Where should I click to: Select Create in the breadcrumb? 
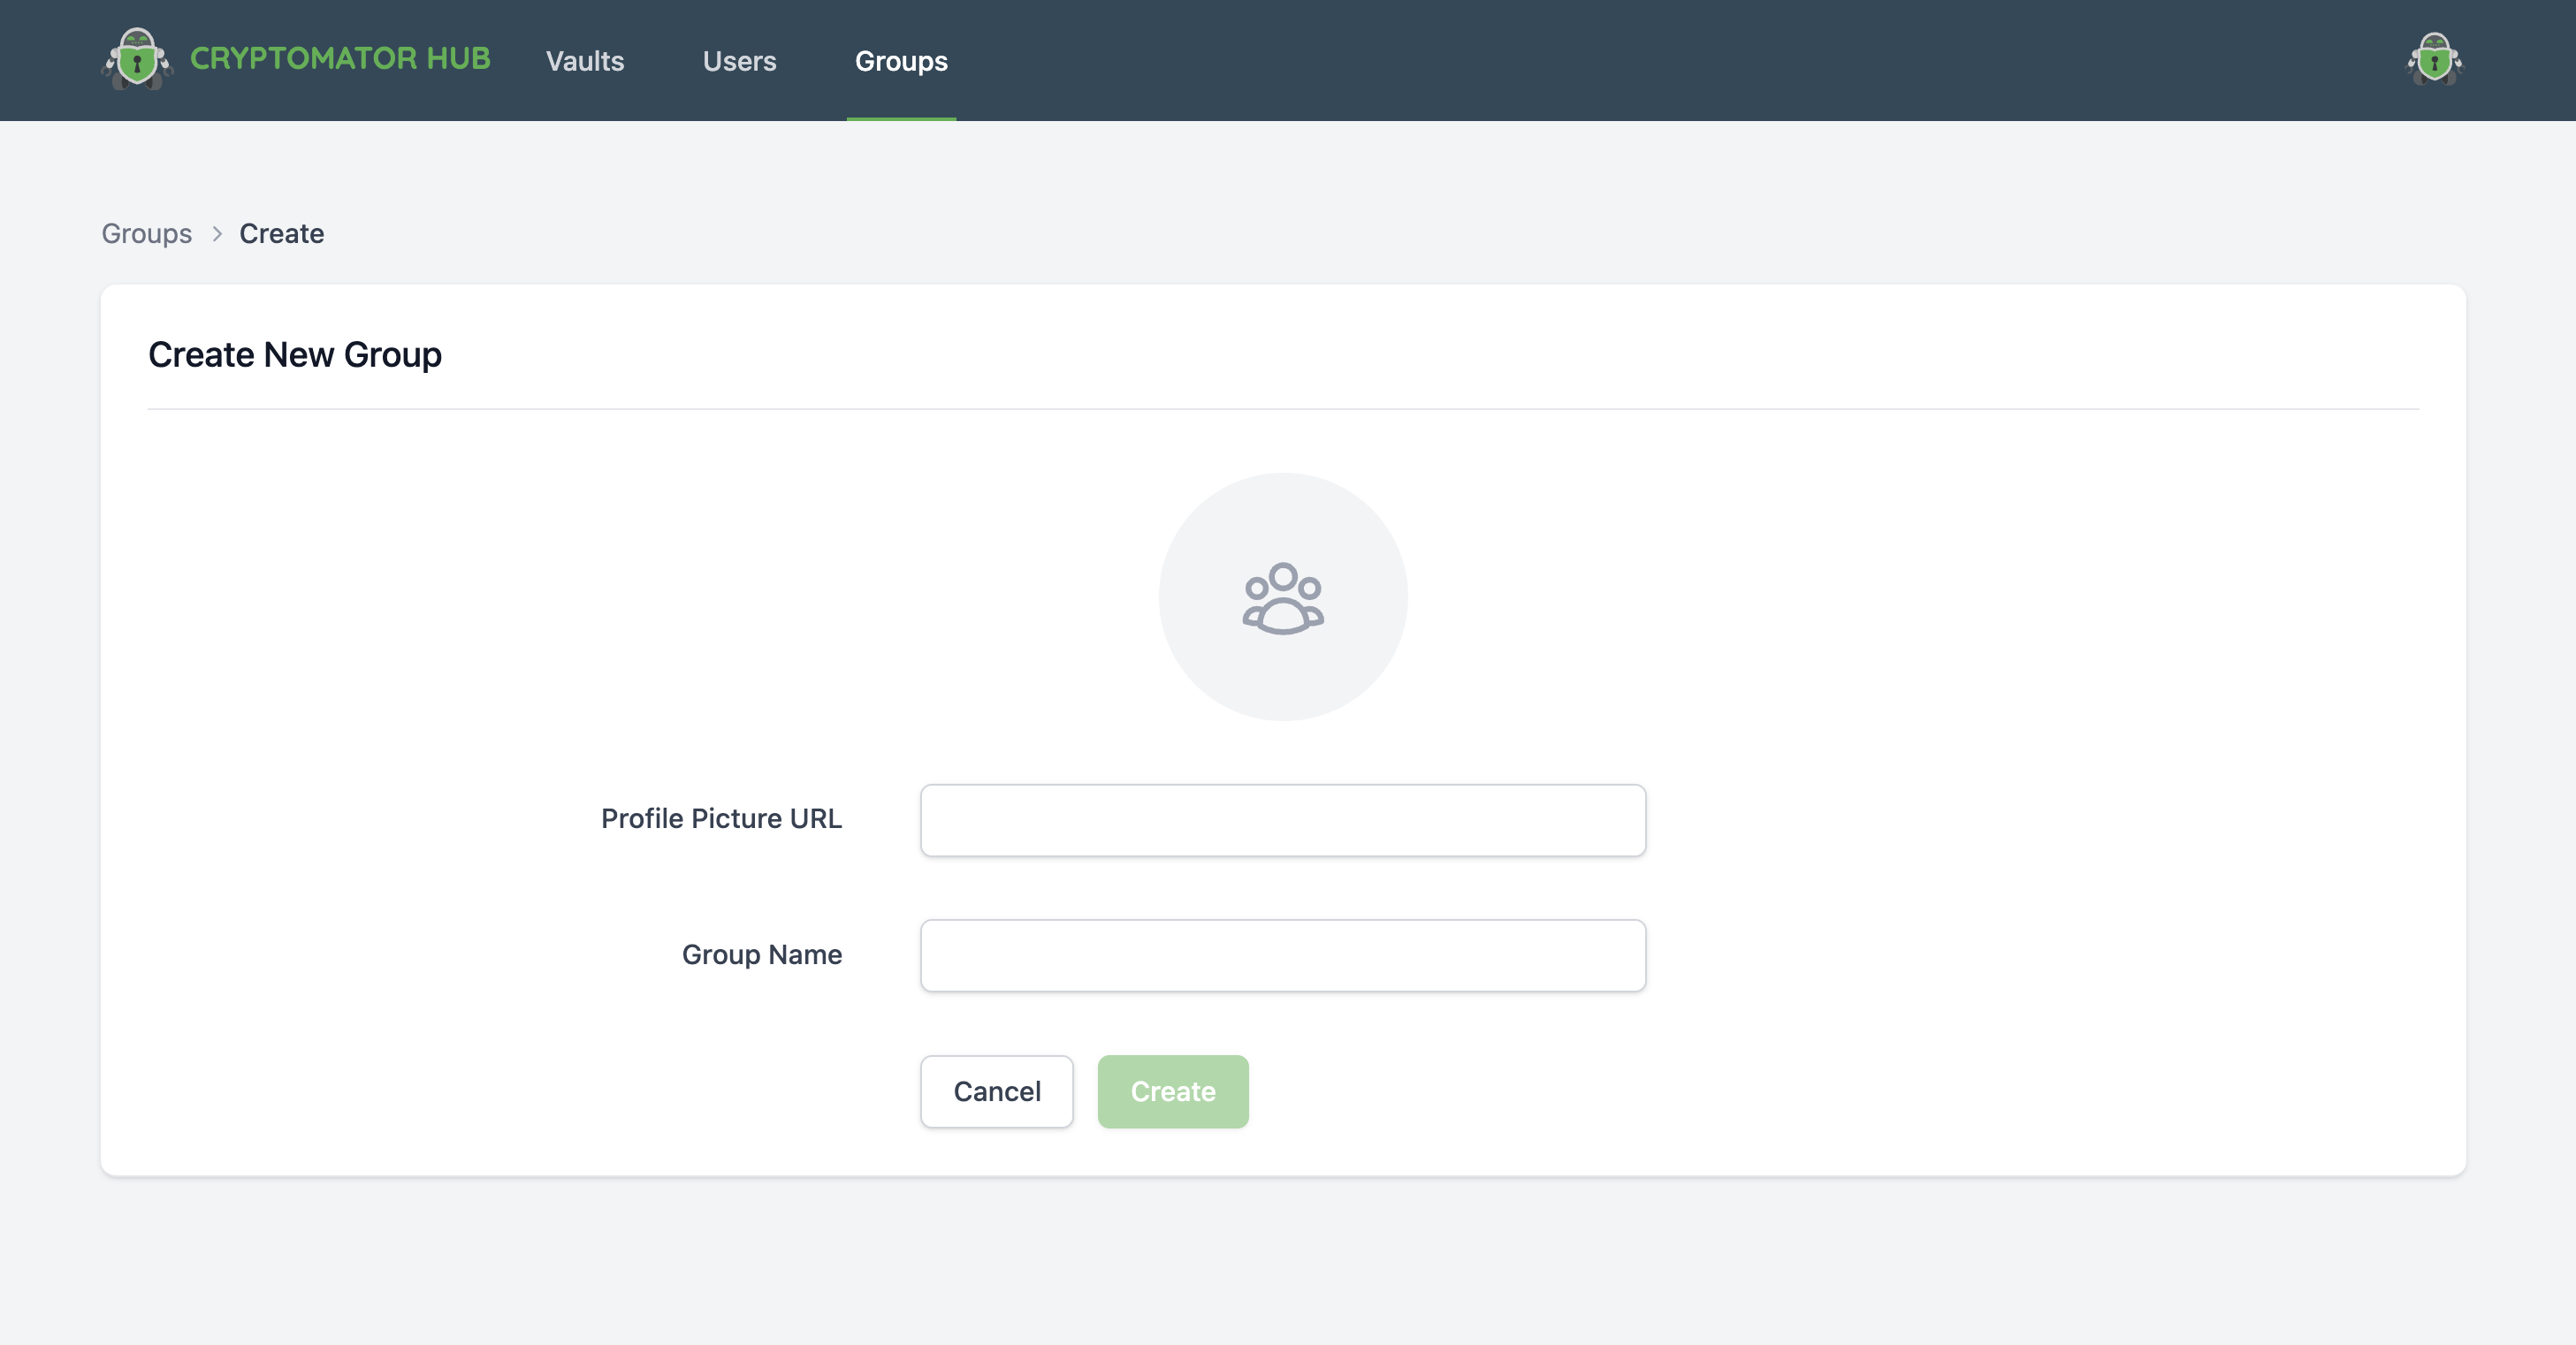tap(281, 233)
